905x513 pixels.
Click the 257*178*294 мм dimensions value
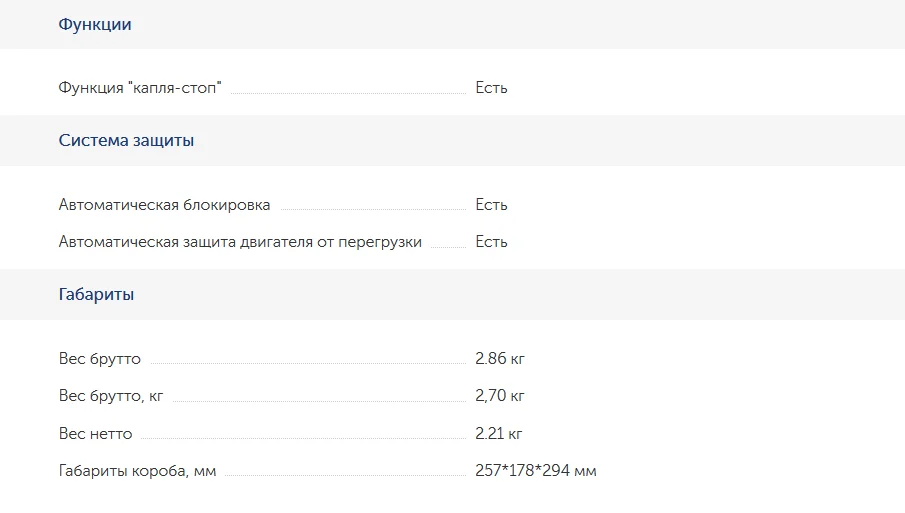[x=536, y=470]
